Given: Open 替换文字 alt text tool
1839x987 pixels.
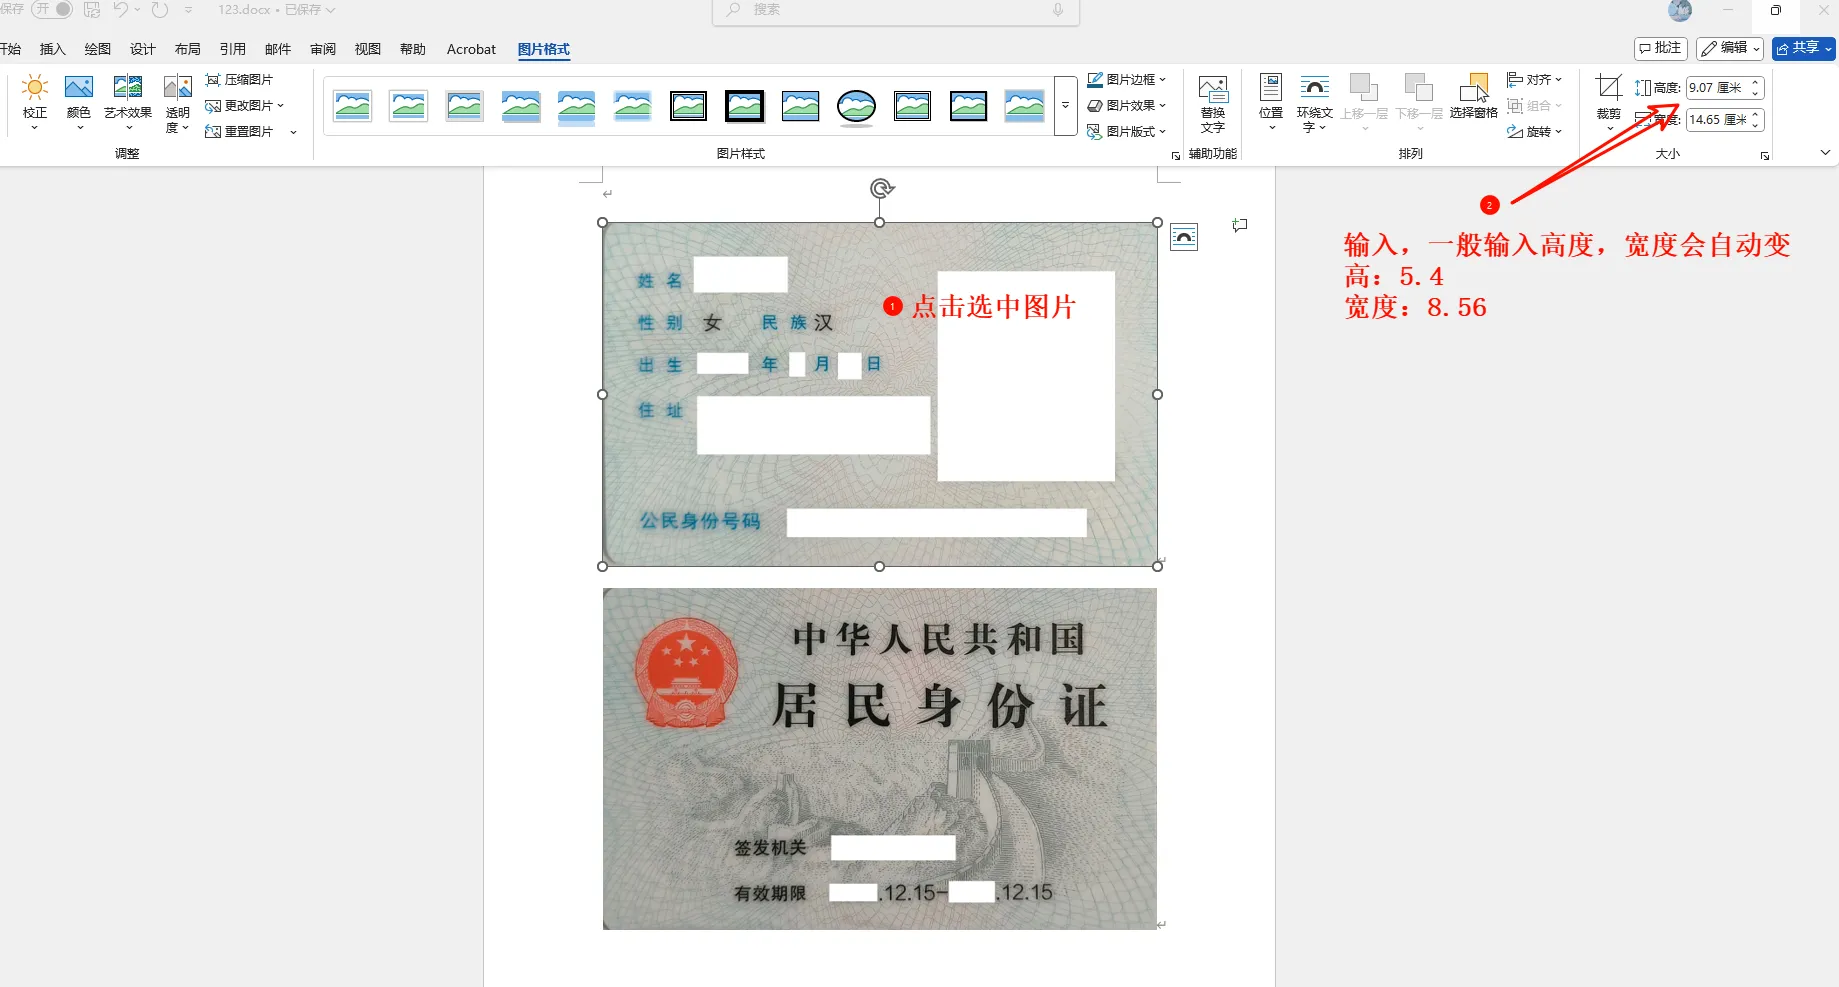Looking at the screenshot, I should tap(1213, 103).
